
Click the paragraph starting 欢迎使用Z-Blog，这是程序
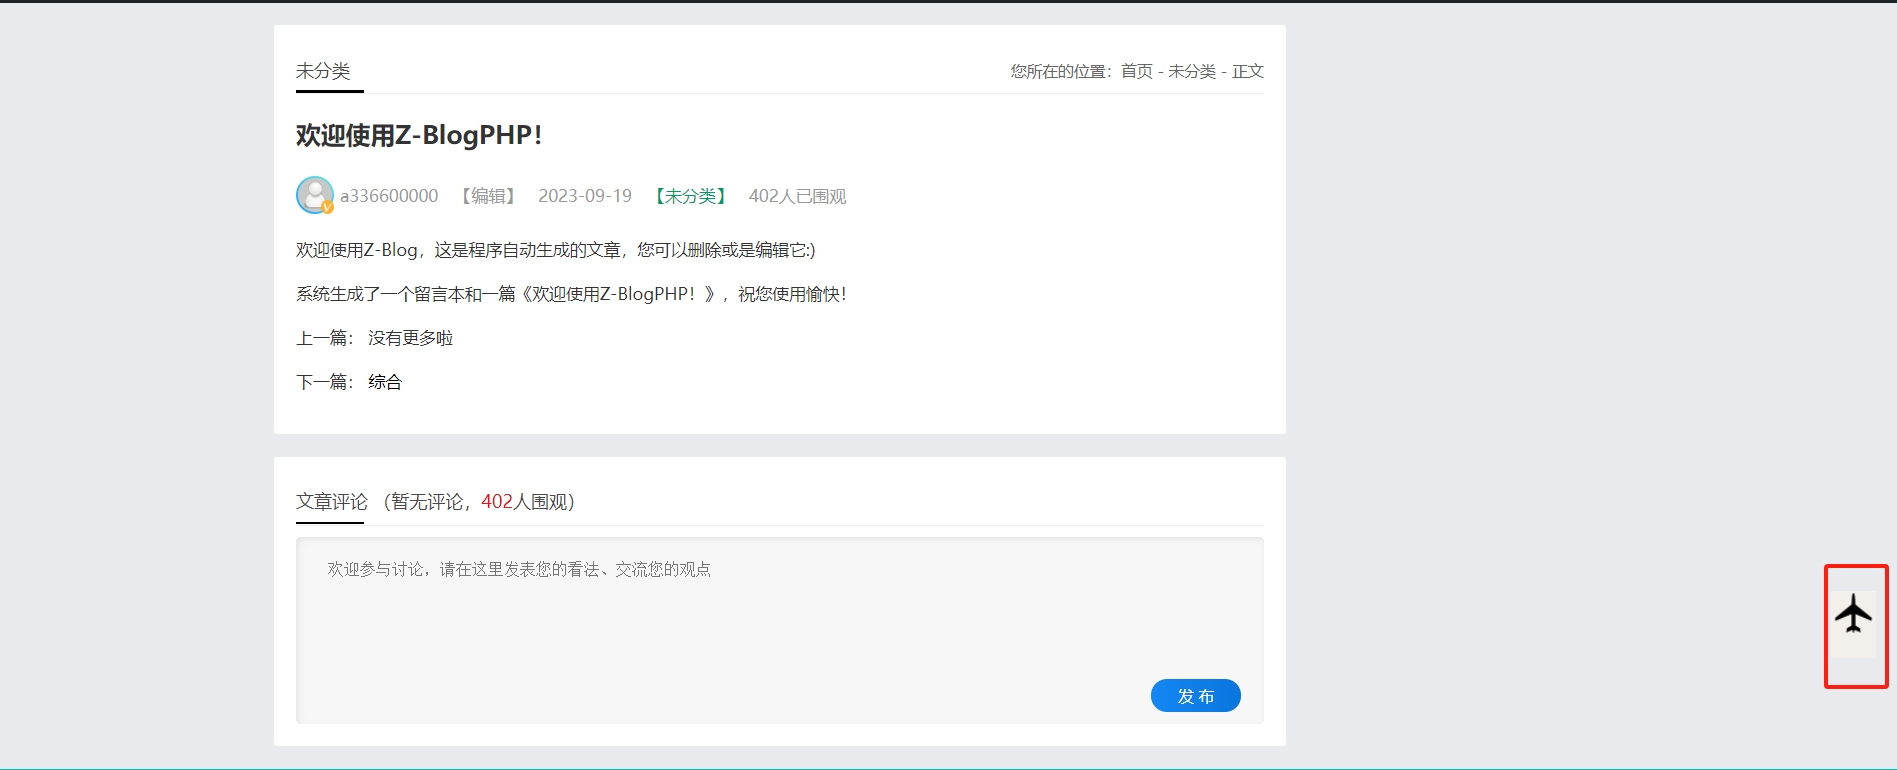point(555,250)
